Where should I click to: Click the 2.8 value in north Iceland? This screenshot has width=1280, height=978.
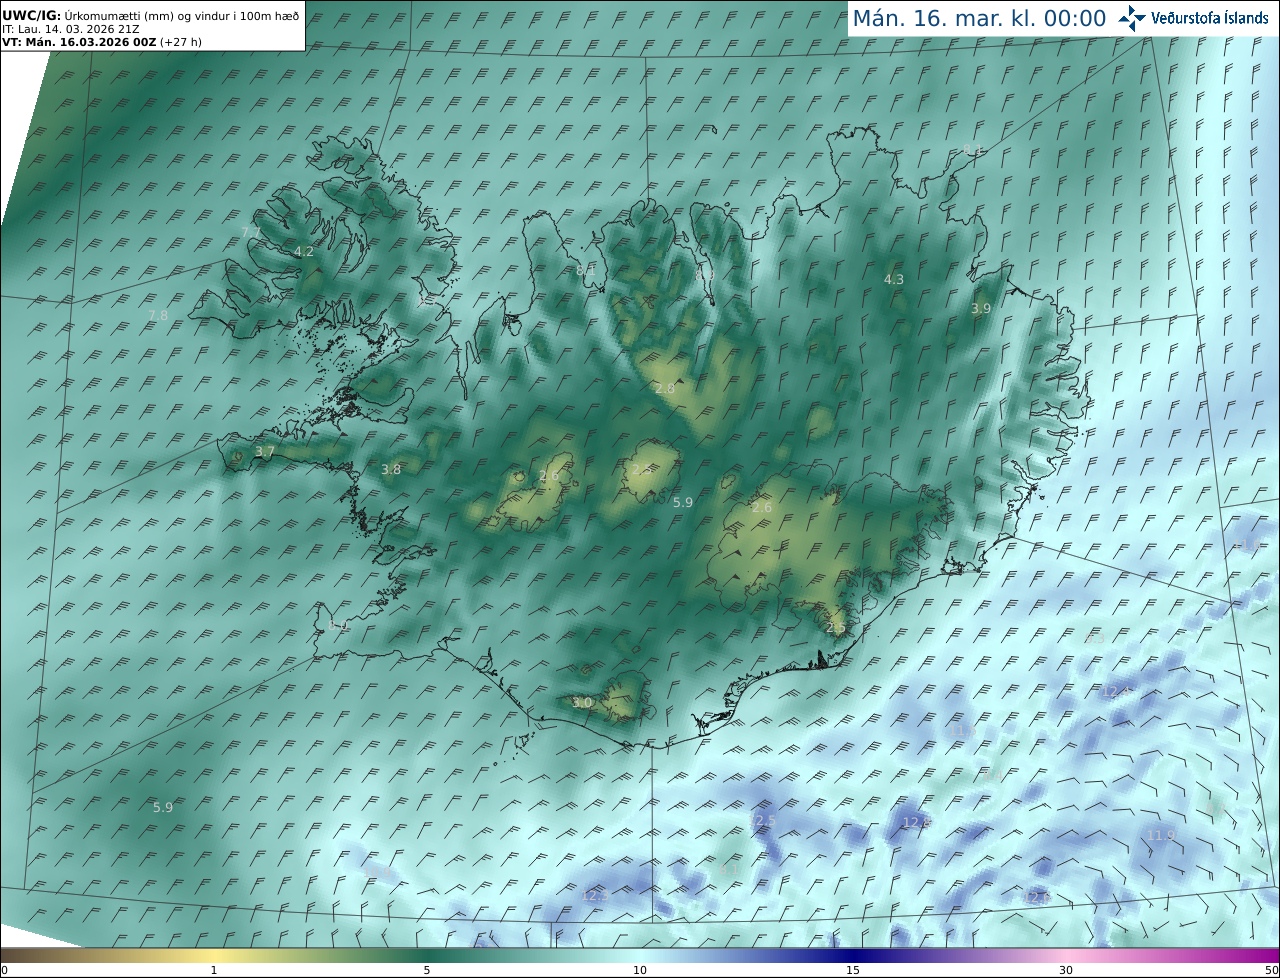(665, 388)
